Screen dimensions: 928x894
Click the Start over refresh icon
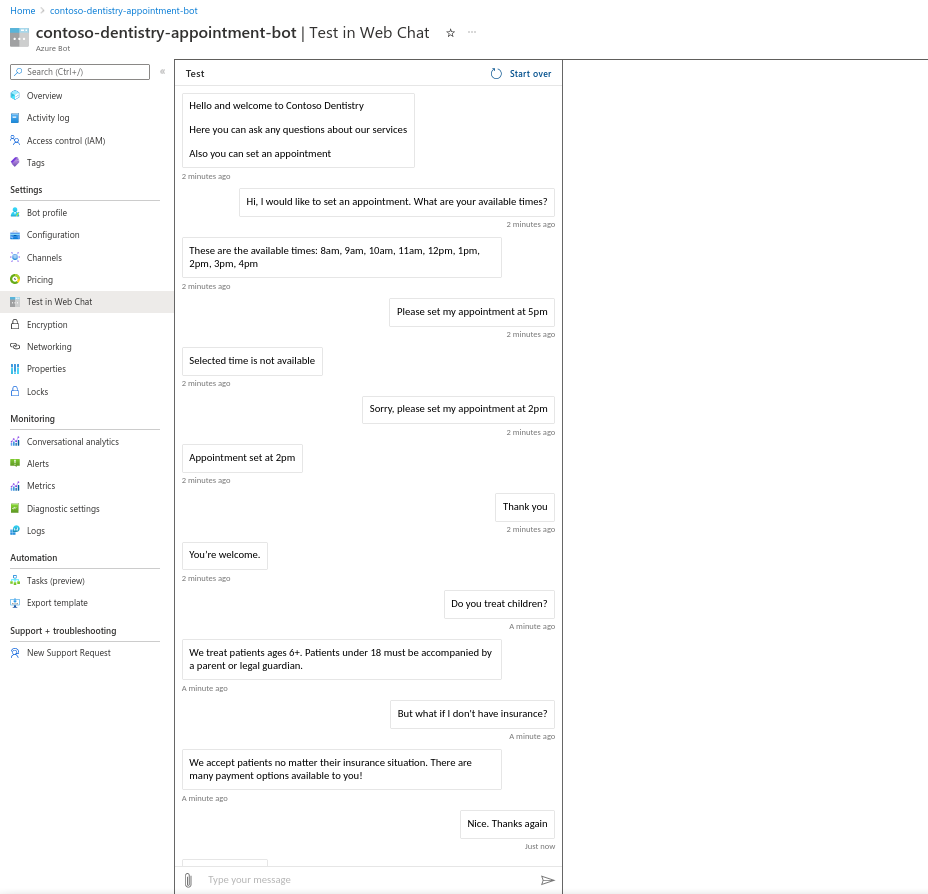tap(496, 73)
